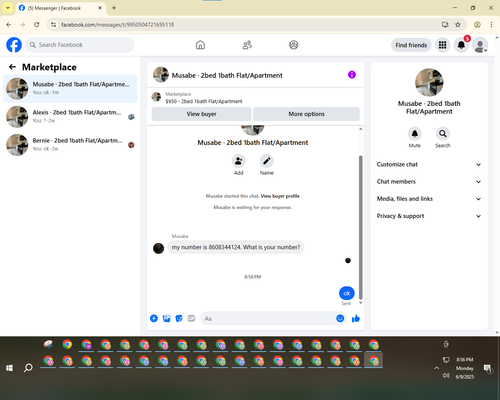Open the Notifications bell with red badge
Image resolution: width=500 pixels, height=400 pixels.
pos(461,45)
